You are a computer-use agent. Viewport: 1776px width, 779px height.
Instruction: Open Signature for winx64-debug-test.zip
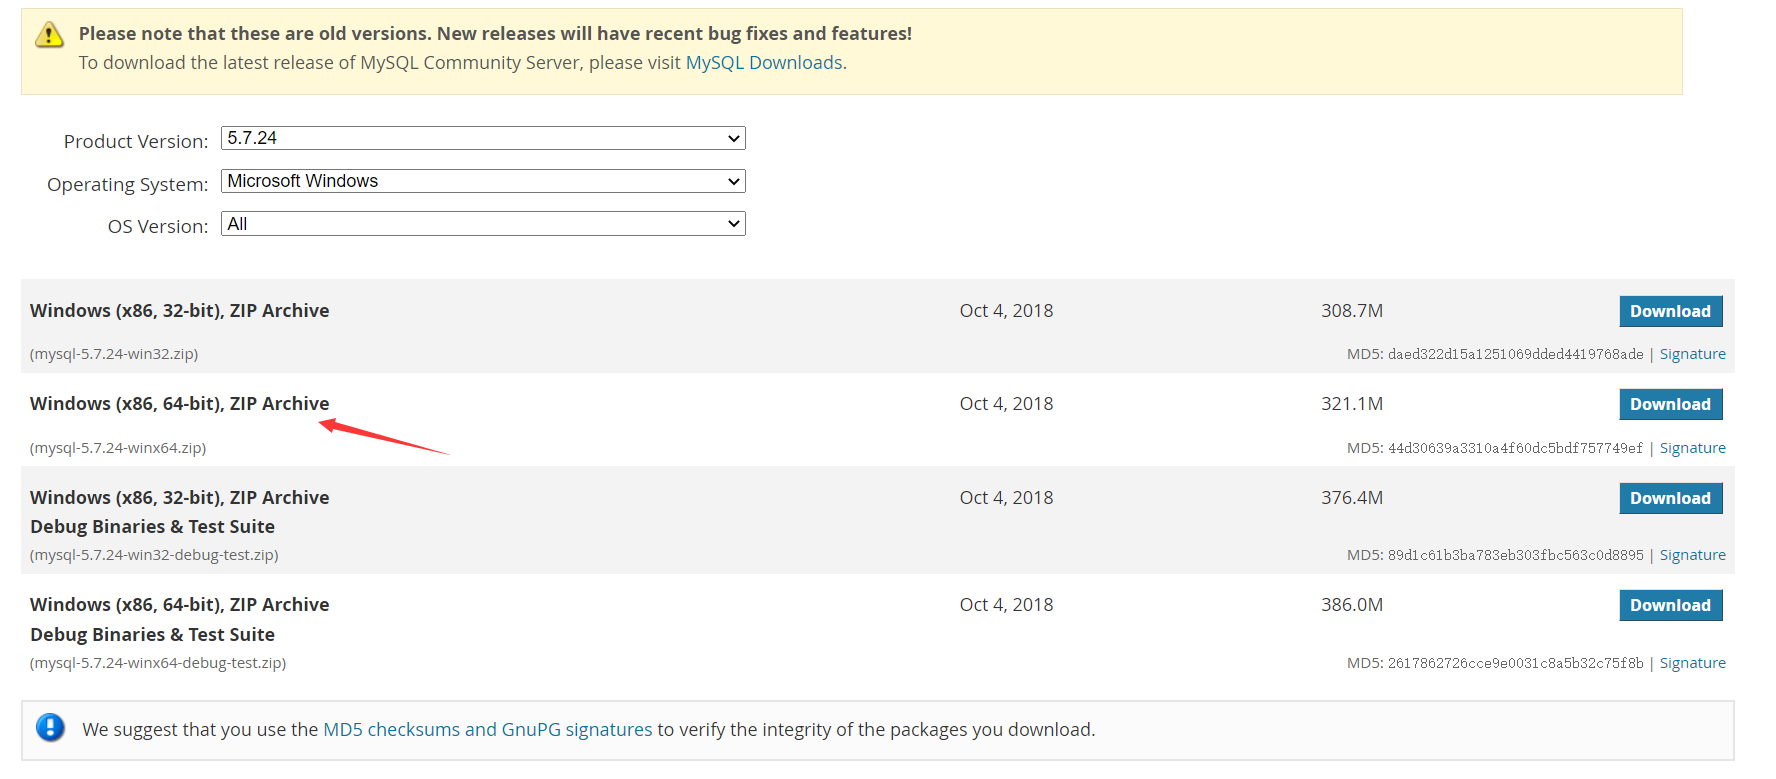(x=1693, y=663)
